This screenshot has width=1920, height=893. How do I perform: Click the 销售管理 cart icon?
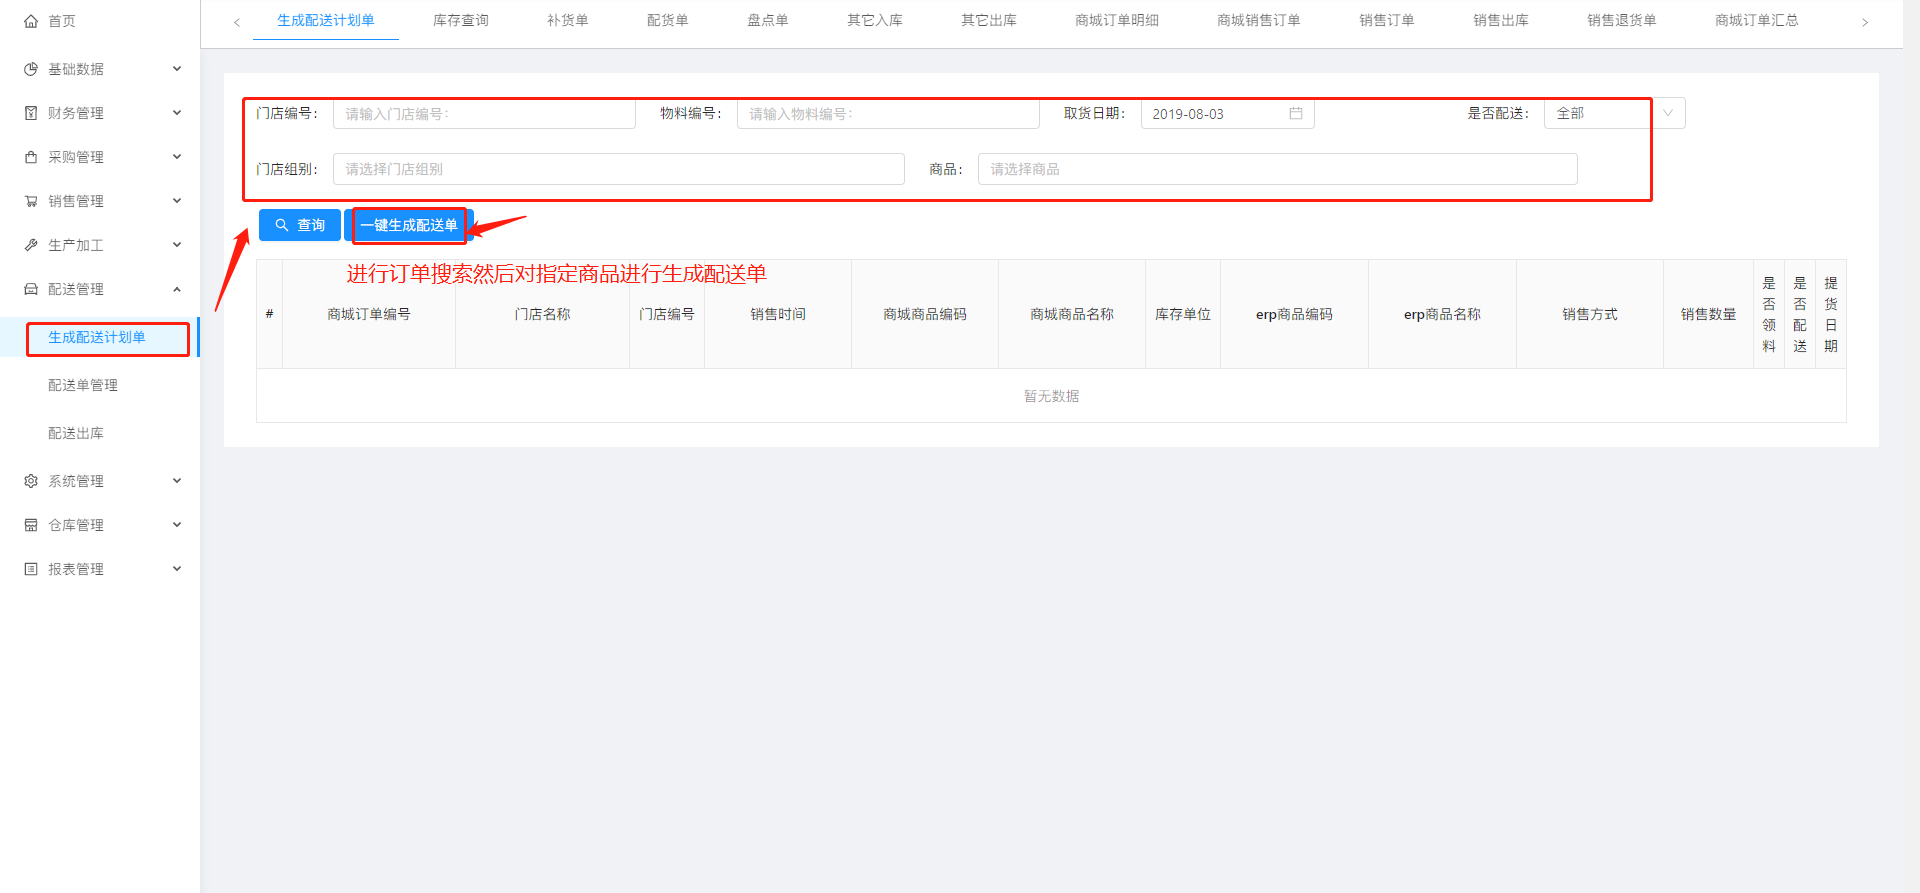(31, 201)
